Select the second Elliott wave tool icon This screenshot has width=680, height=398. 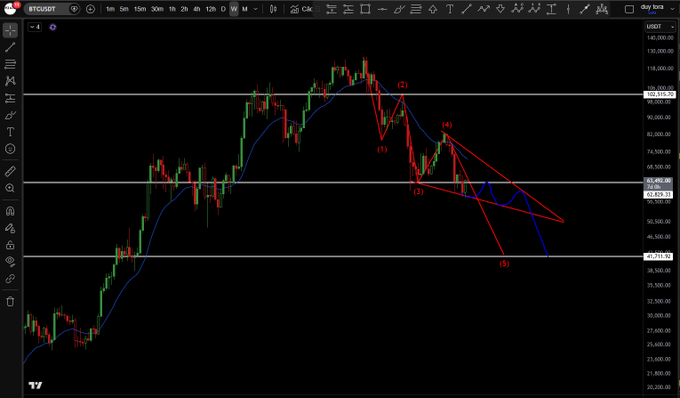[x=534, y=9]
